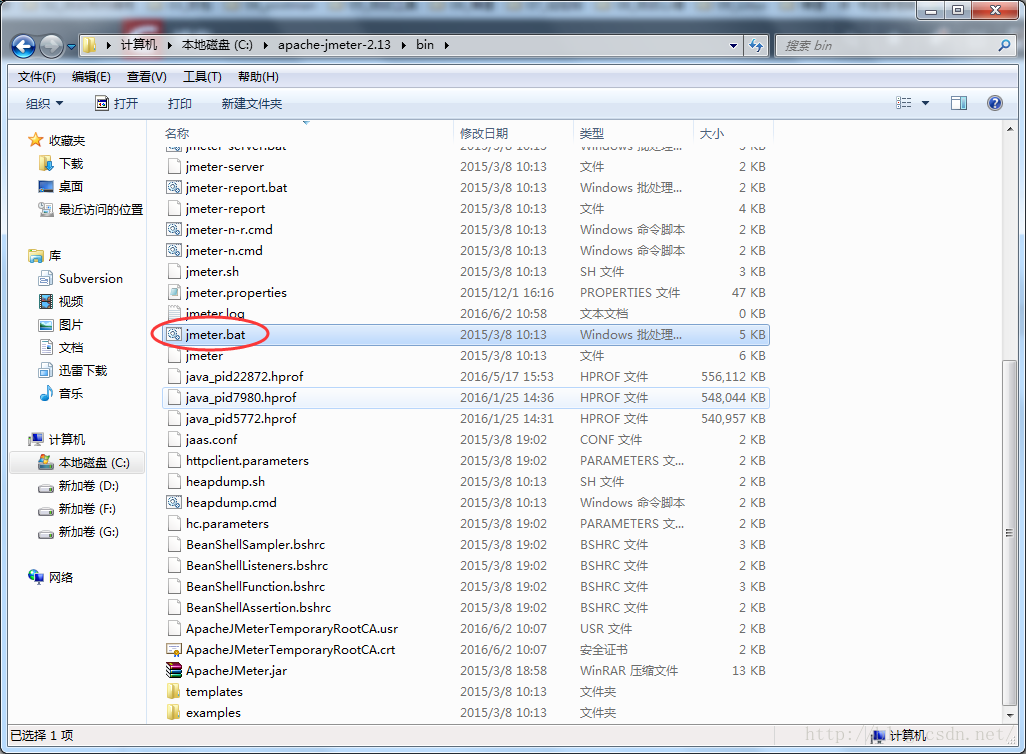
Task: Open the 图片 library
Action: (x=61, y=325)
